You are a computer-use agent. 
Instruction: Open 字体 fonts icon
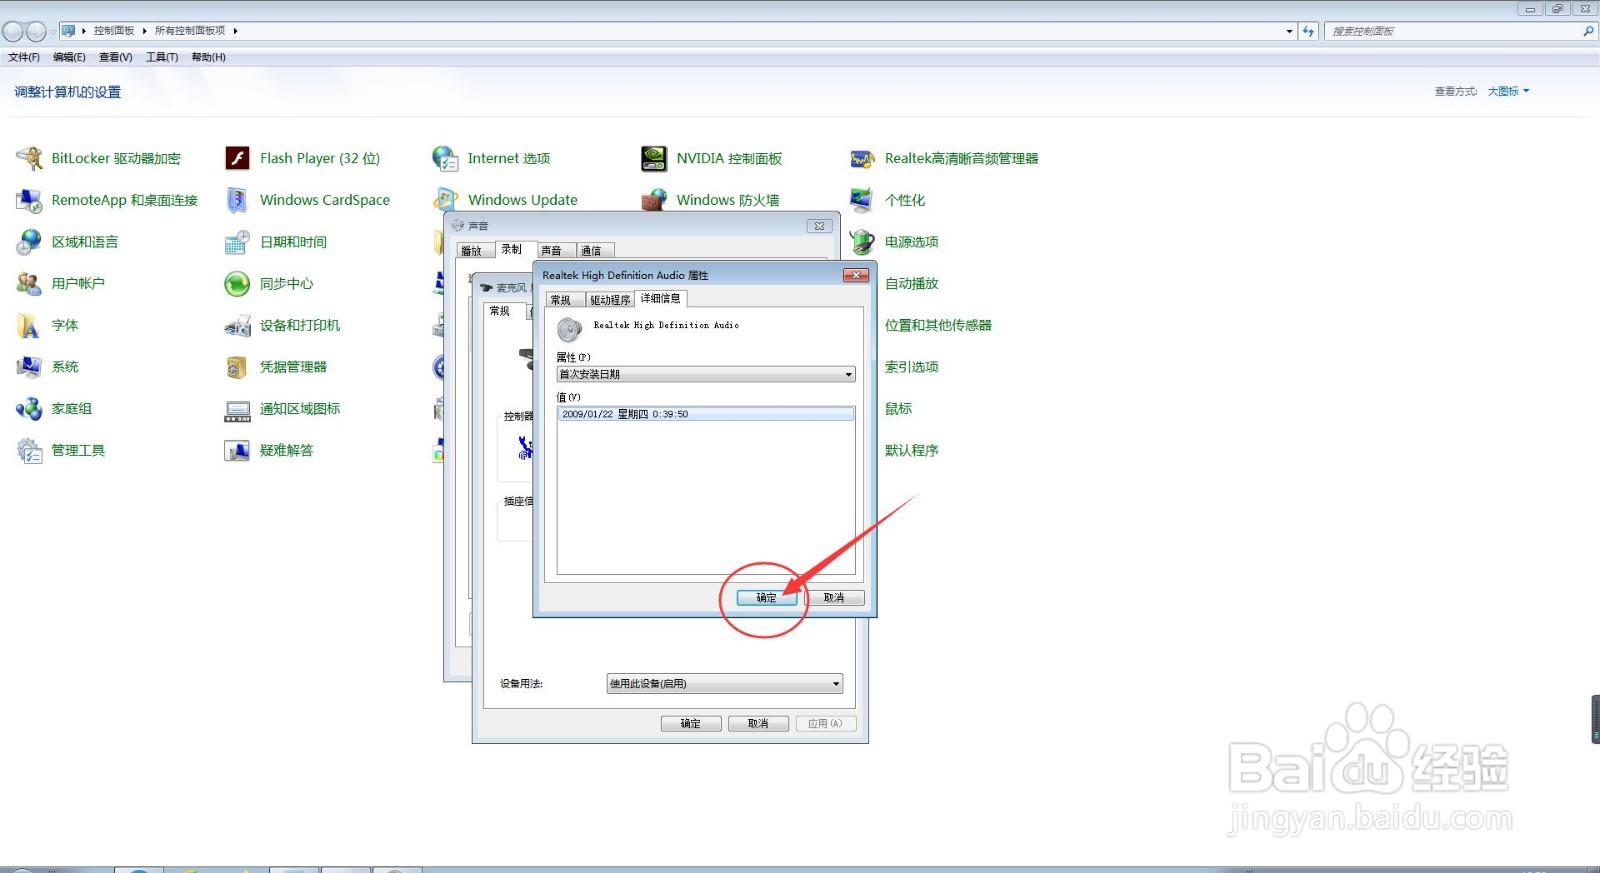(29, 325)
